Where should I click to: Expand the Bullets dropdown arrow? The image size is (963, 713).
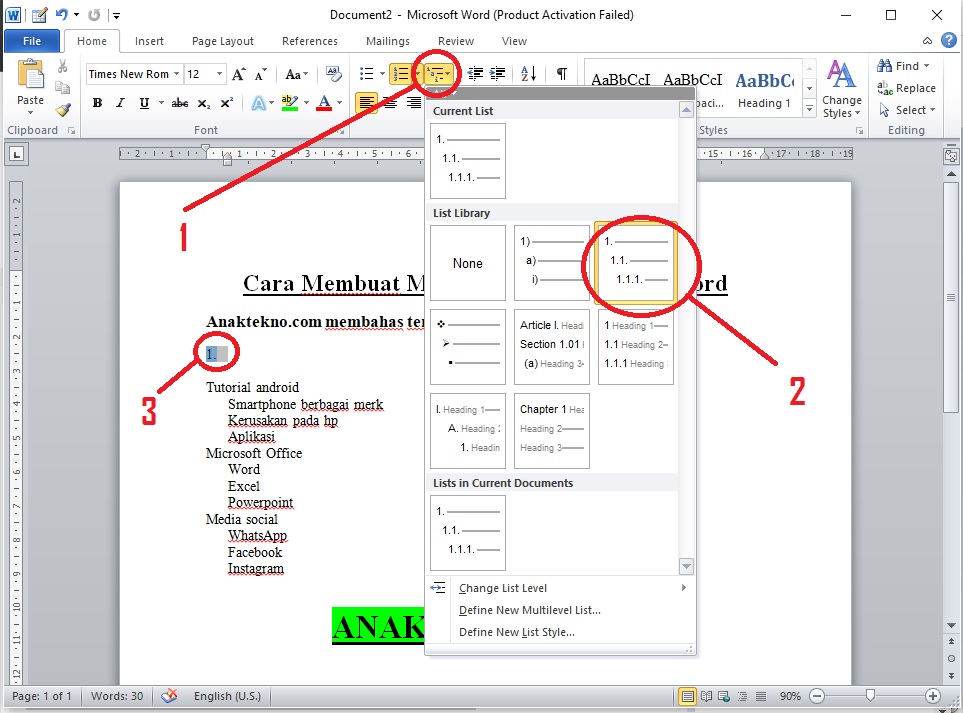[382, 74]
